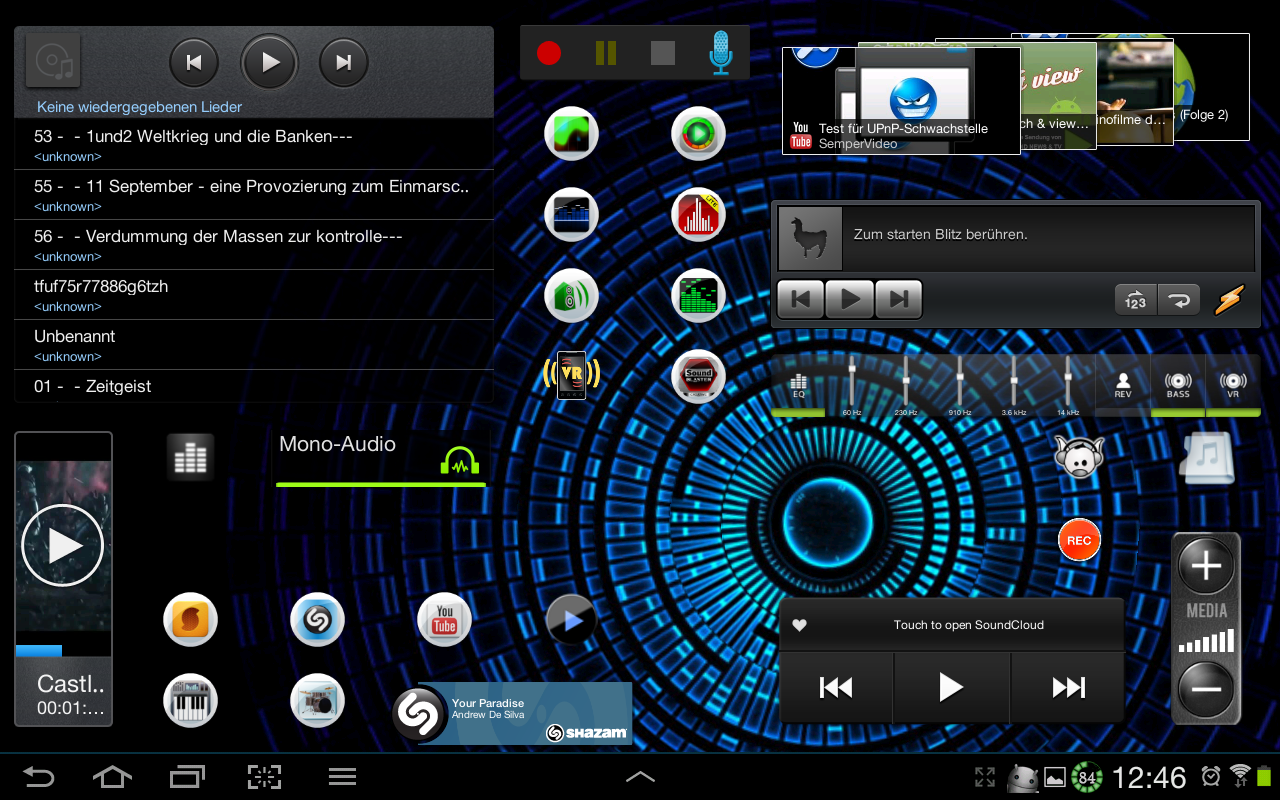Open the drum kit app icon
Viewport: 1280px width, 800px height.
point(317,701)
